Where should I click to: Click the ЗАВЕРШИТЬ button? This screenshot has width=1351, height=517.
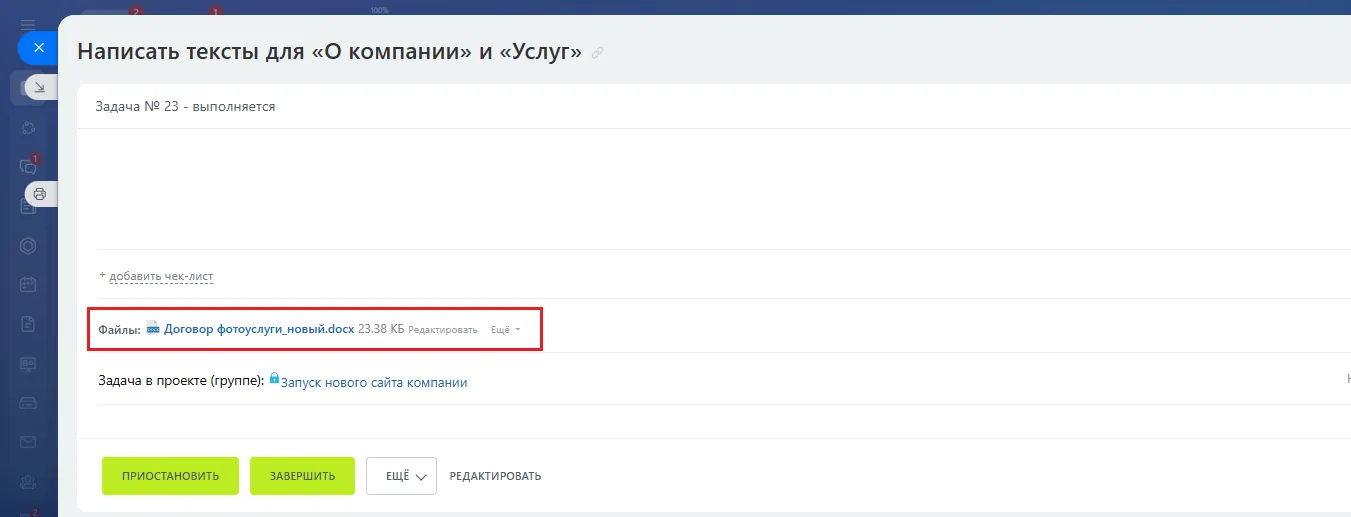[x=302, y=476]
